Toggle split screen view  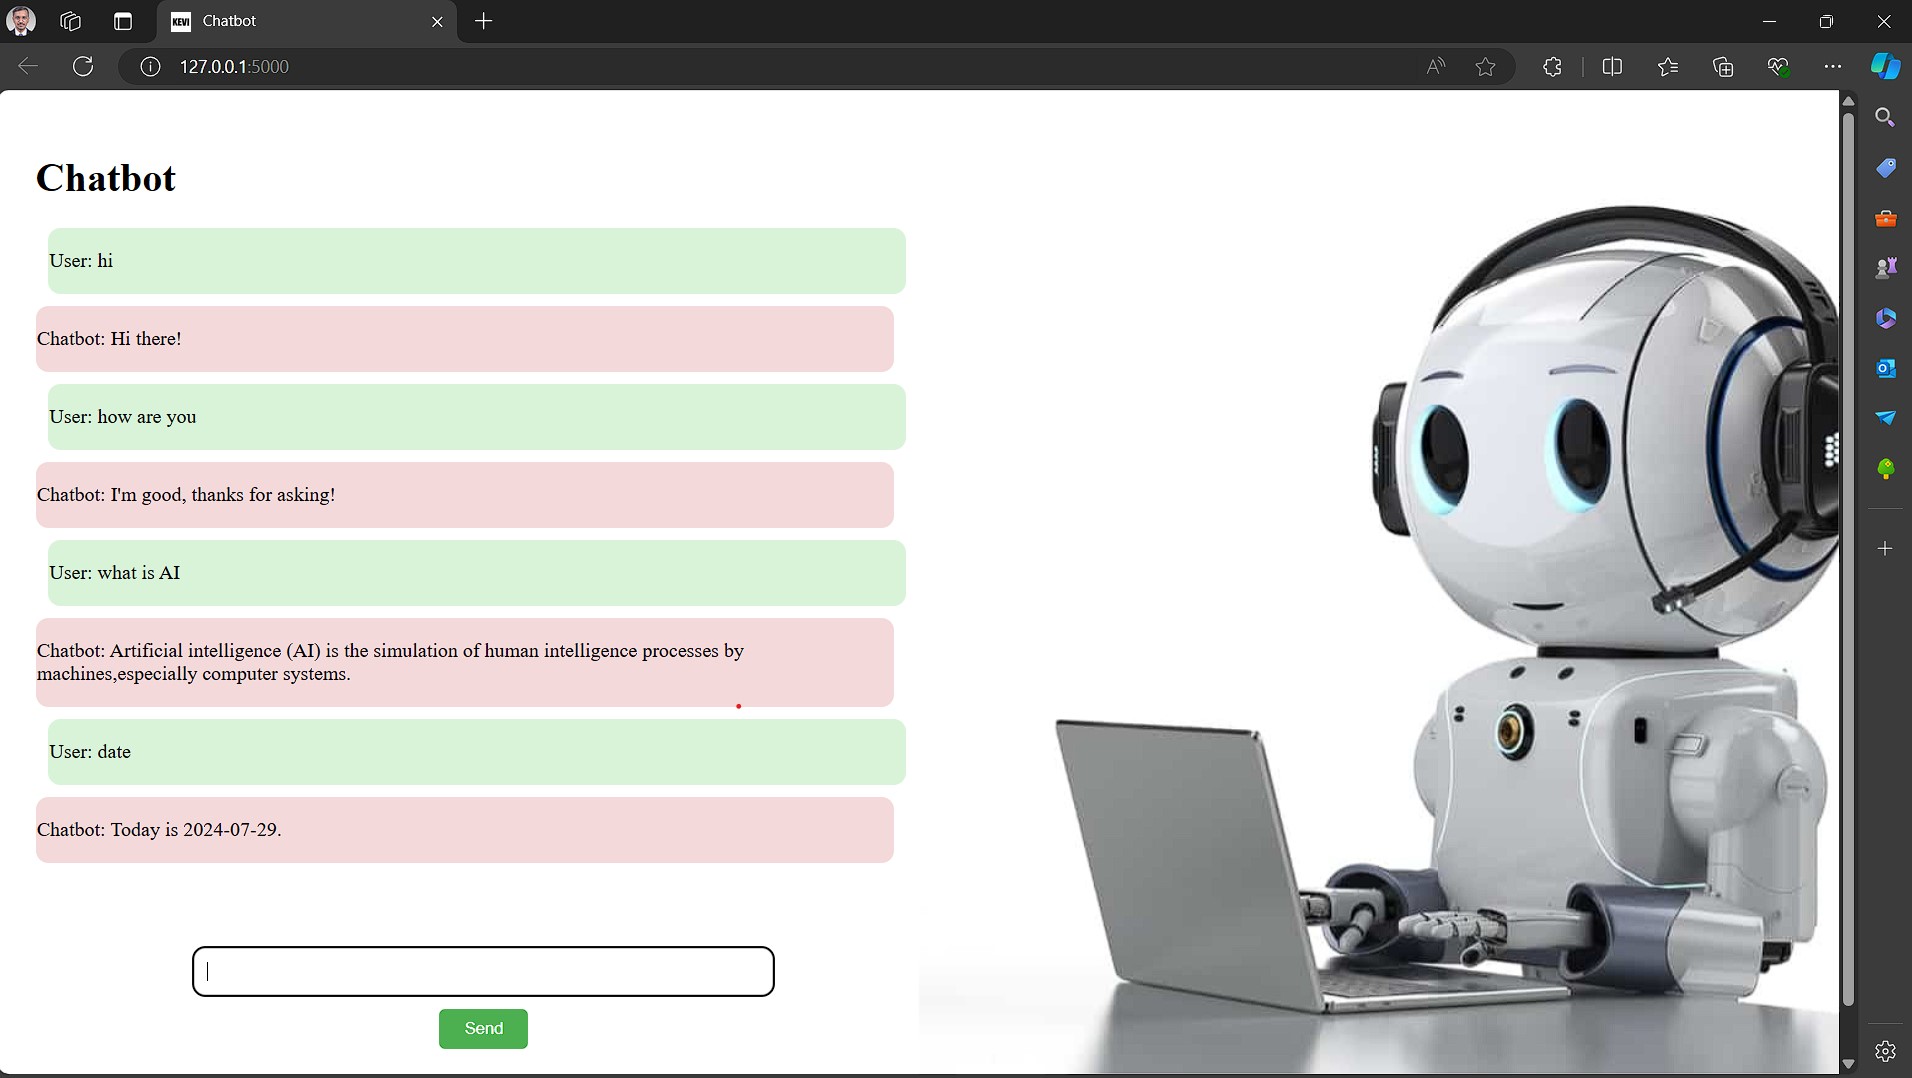coord(1612,66)
